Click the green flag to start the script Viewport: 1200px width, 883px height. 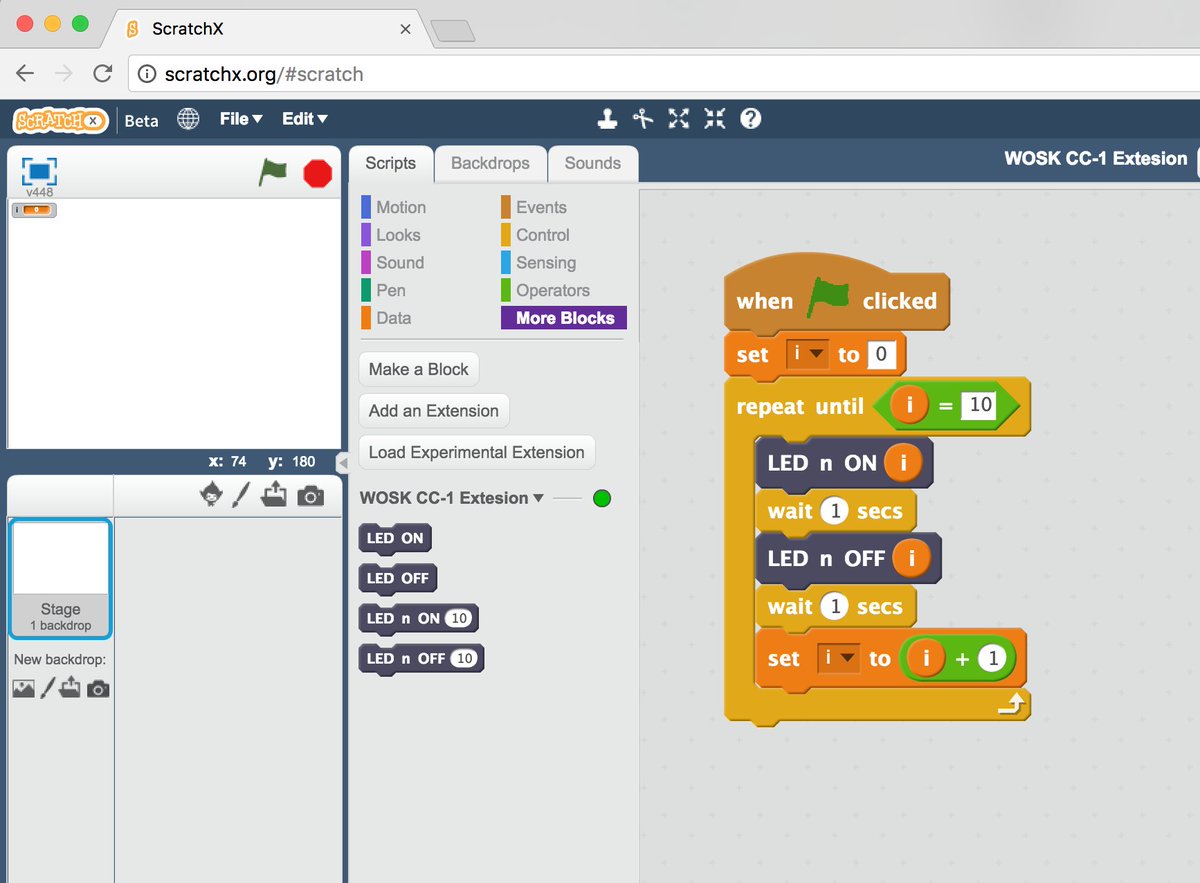point(273,172)
